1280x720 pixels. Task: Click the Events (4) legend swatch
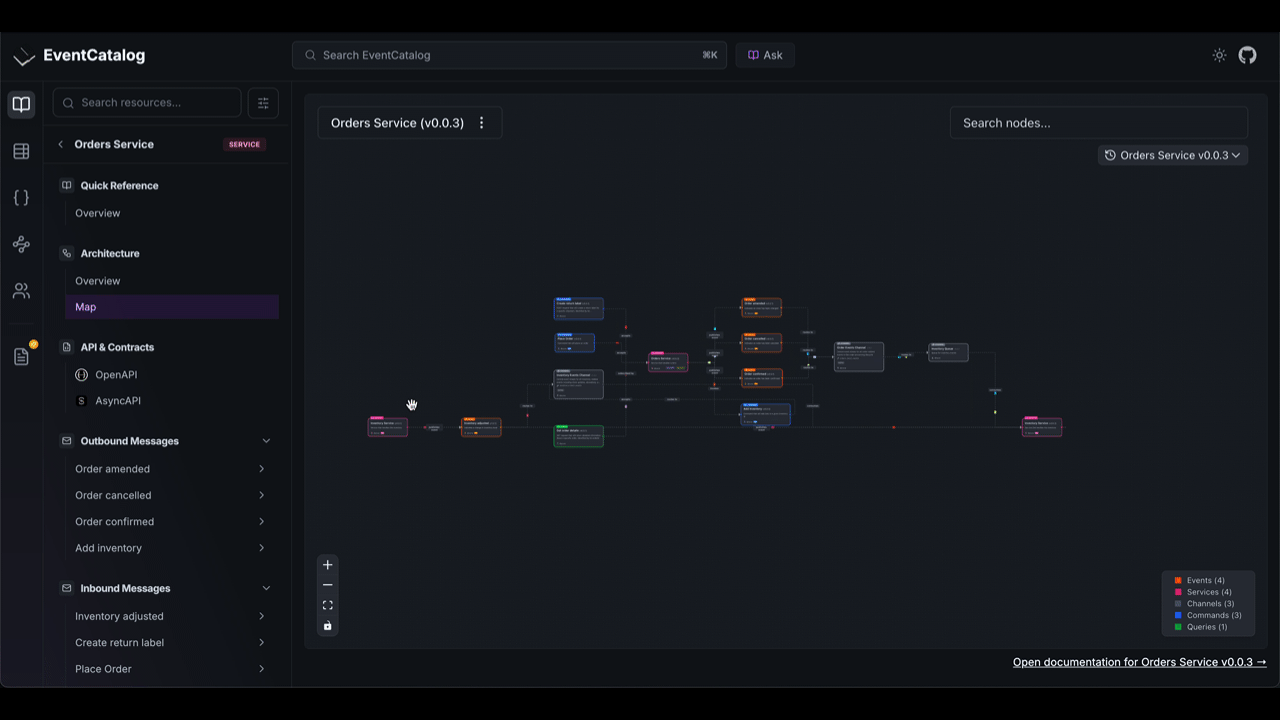(x=1178, y=581)
